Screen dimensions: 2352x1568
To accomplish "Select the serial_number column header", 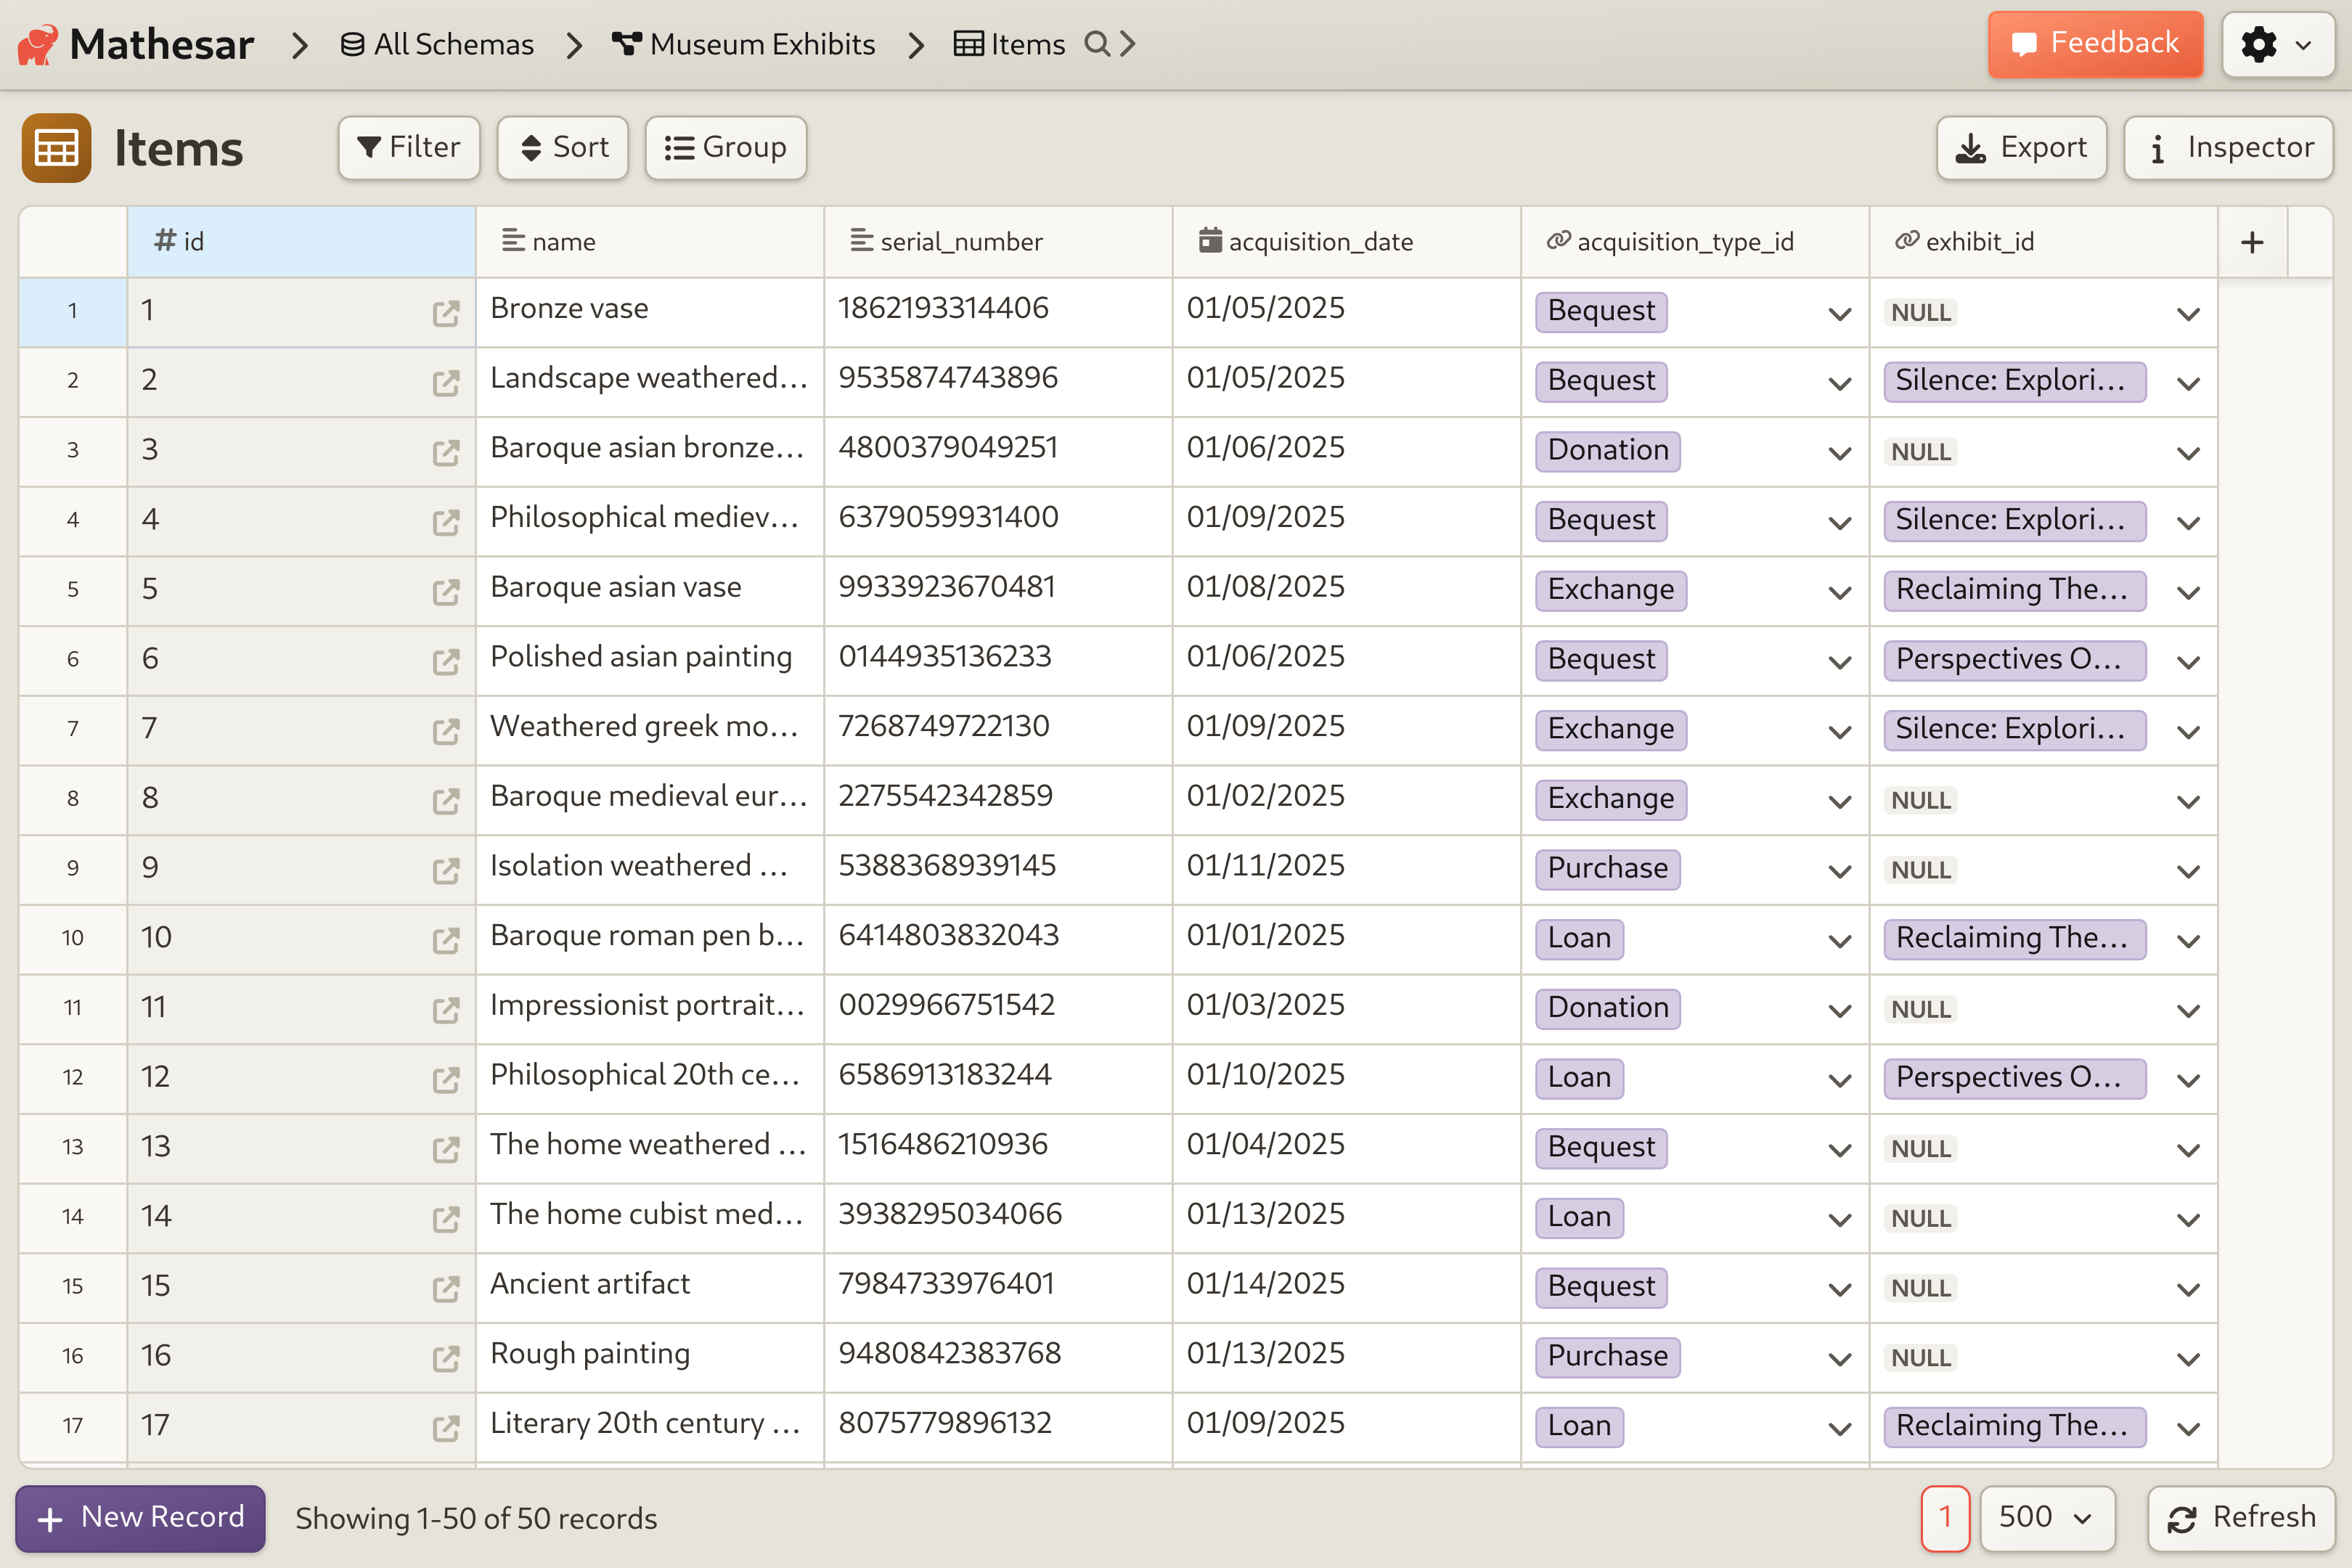I will click(x=998, y=242).
